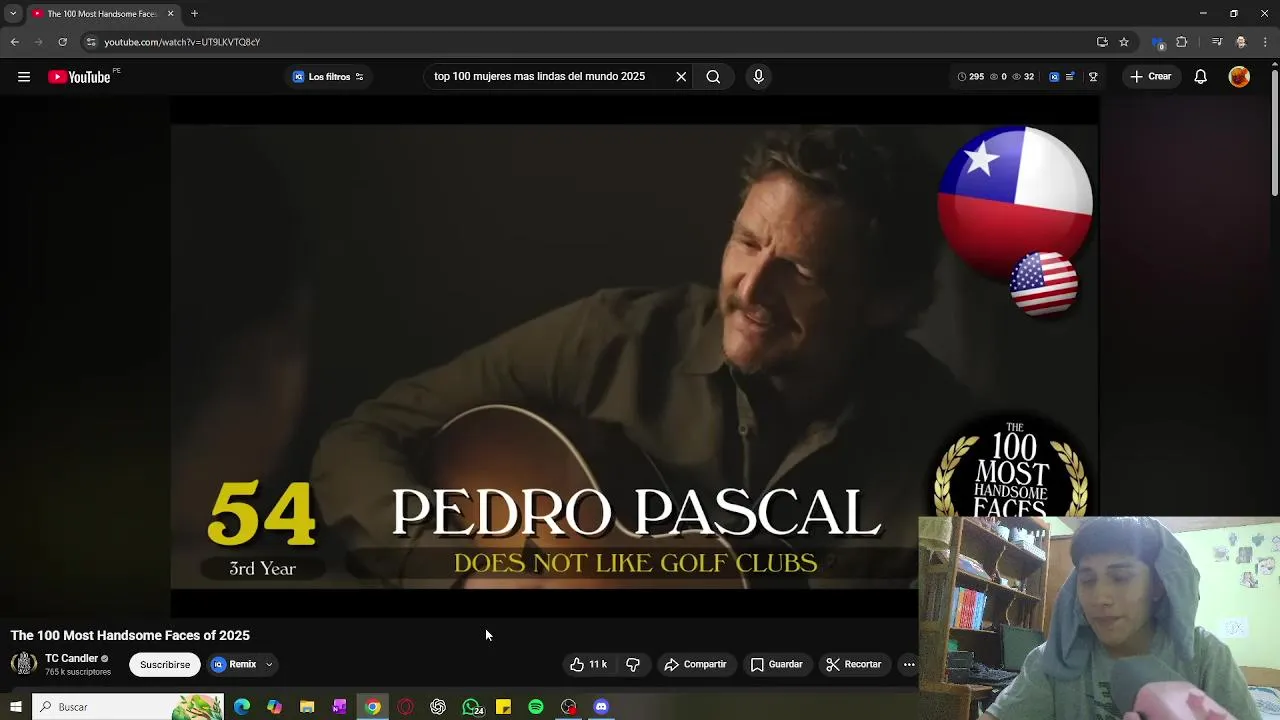The width and height of the screenshot is (1280, 720).
Task: Expand the Remix dropdown arrow
Action: pyautogui.click(x=269, y=664)
